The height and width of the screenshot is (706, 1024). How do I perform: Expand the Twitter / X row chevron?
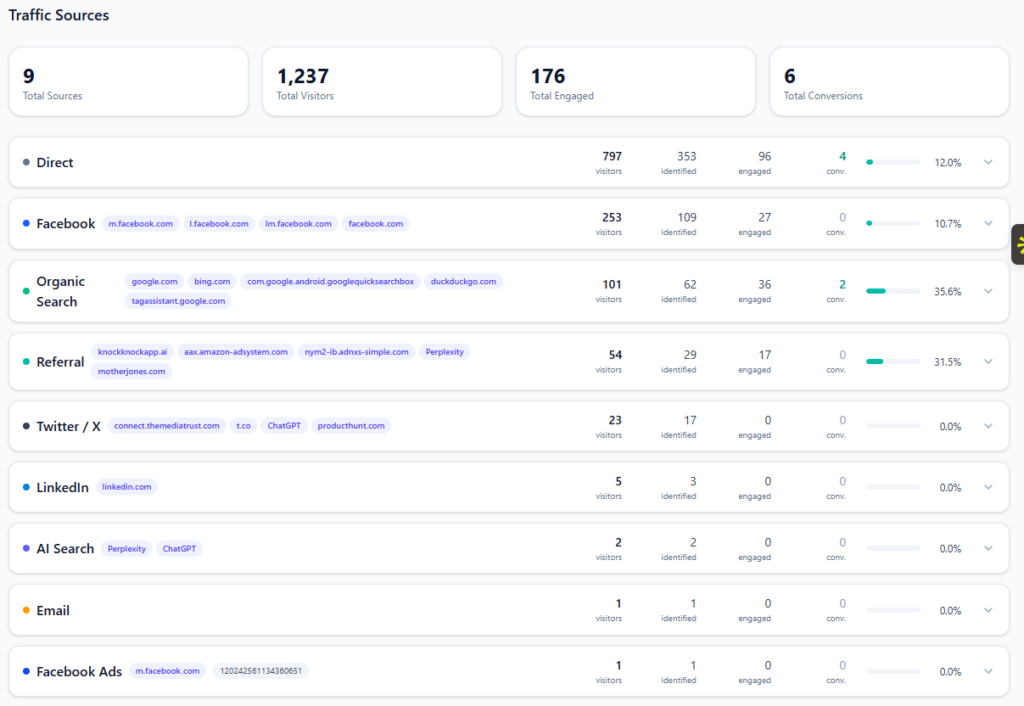point(988,426)
